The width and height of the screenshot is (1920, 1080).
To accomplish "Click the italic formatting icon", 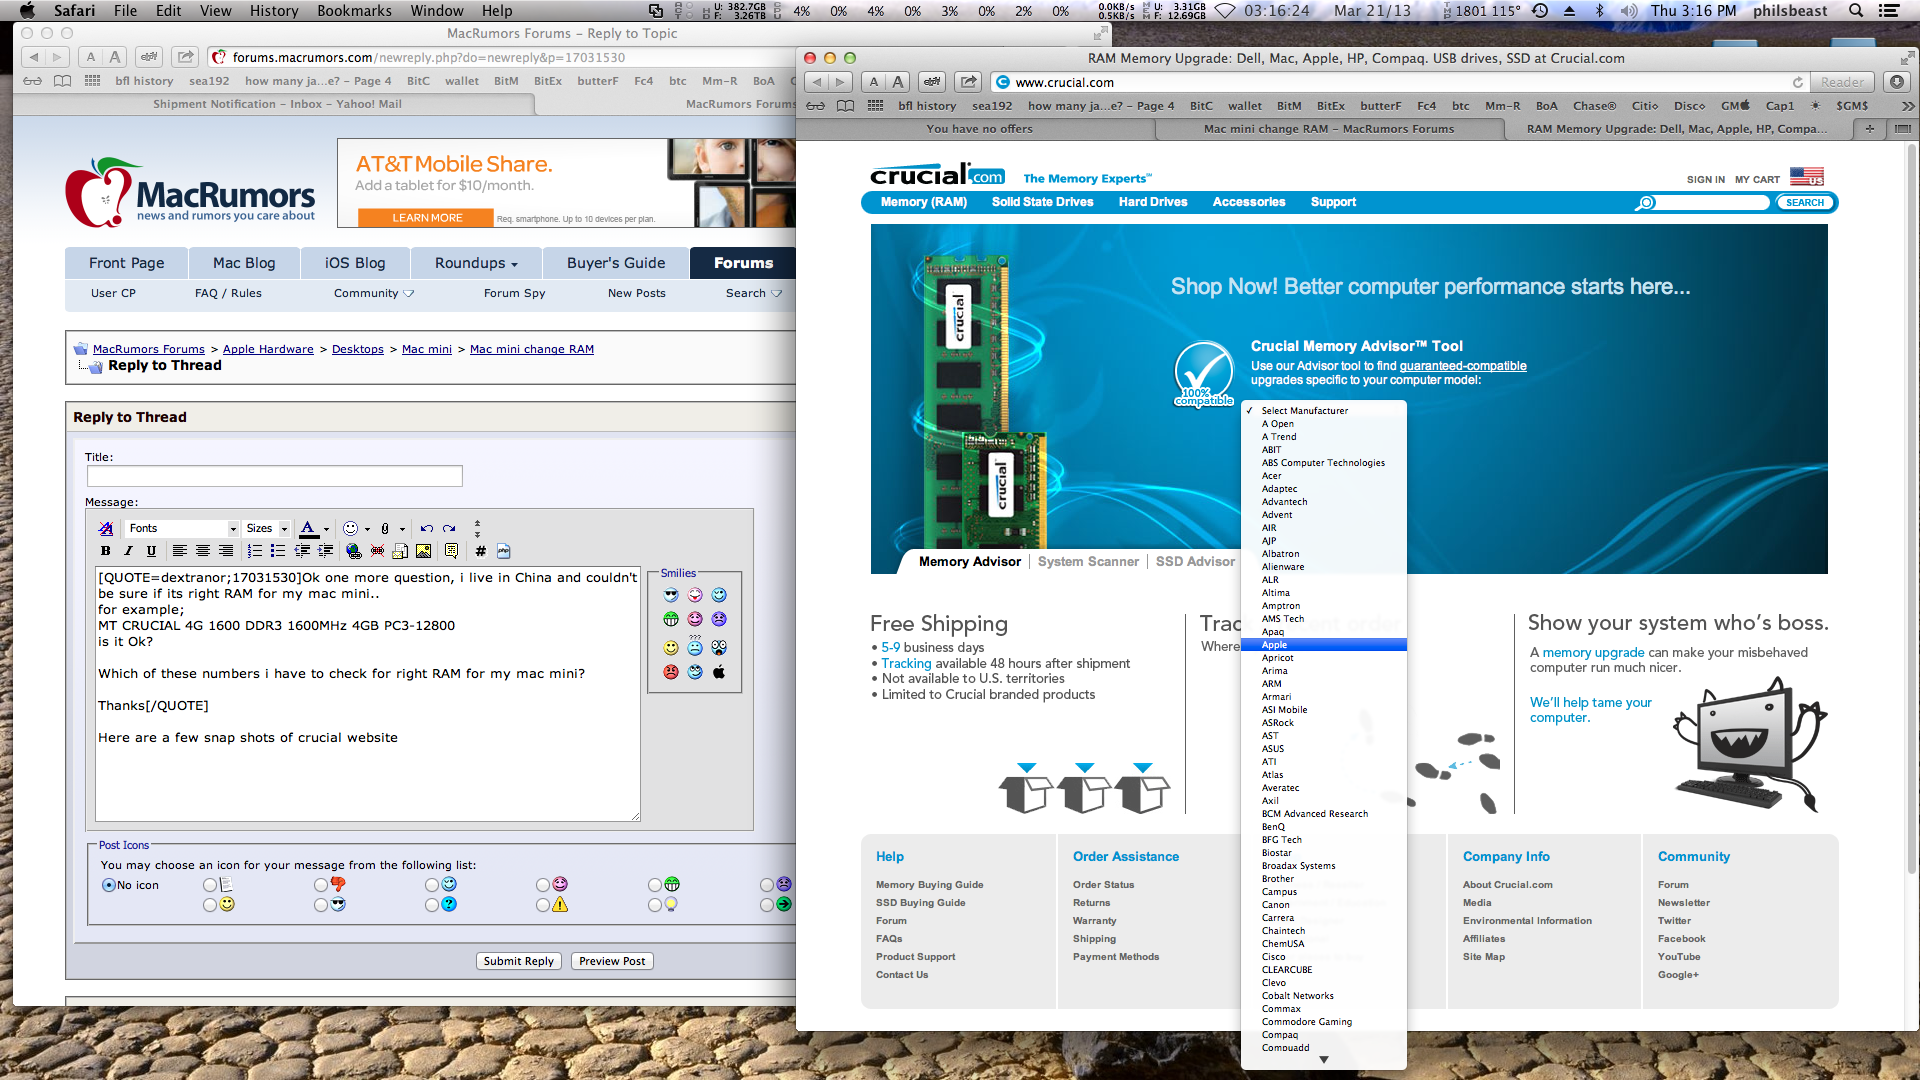I will 128,551.
